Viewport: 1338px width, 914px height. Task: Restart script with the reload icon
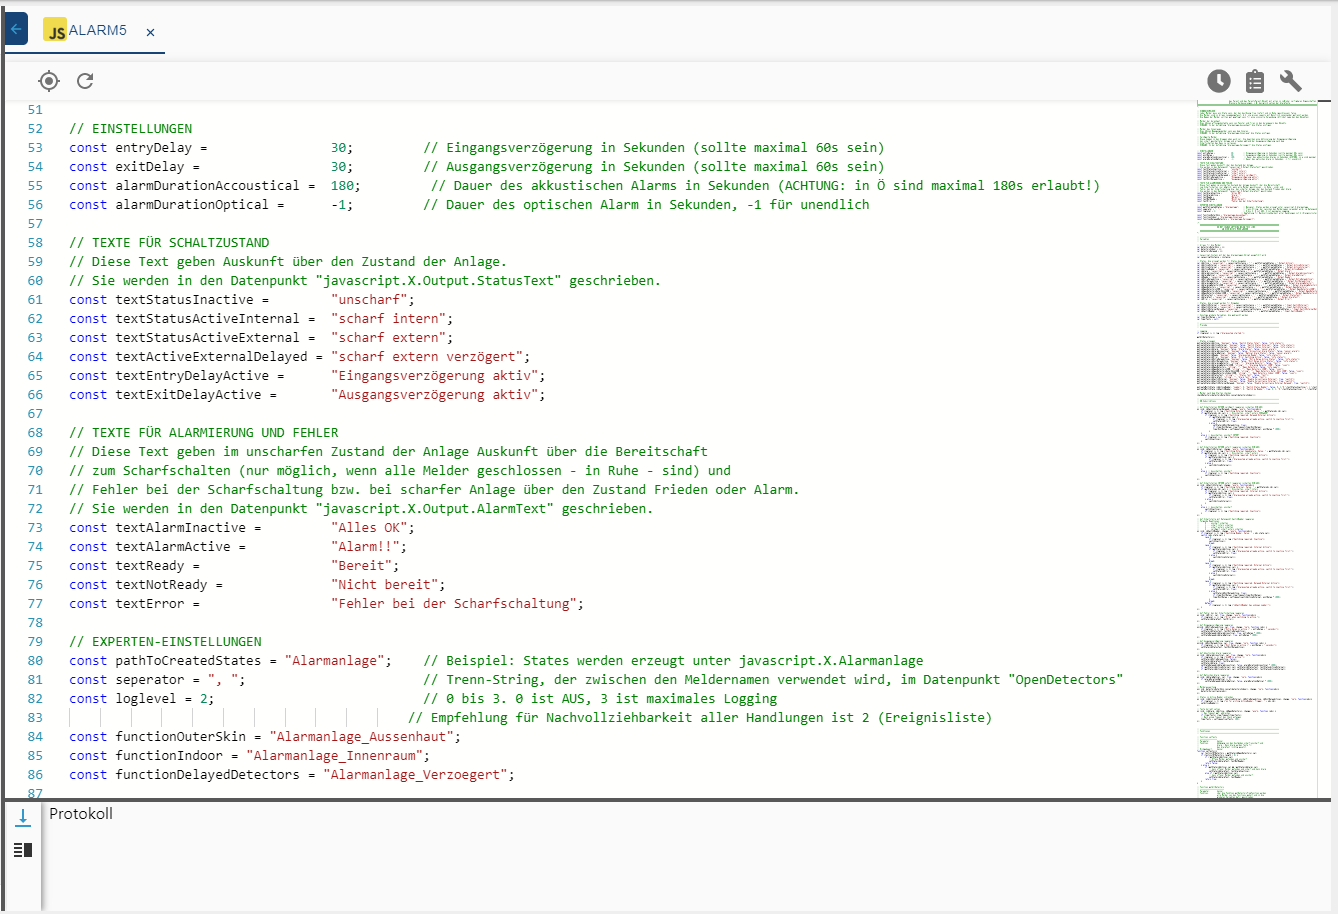point(85,81)
